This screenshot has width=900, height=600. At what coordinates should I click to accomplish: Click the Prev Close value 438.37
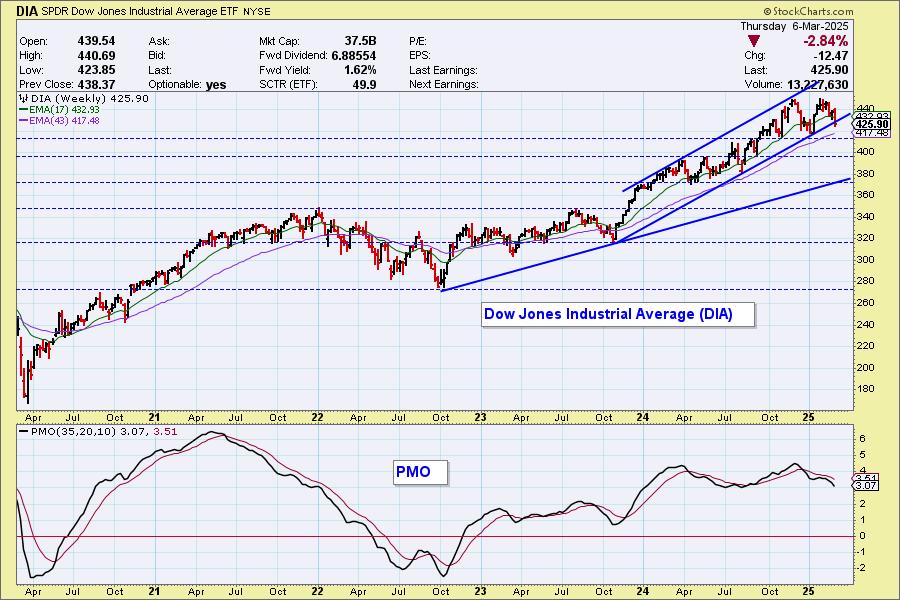(x=96, y=84)
